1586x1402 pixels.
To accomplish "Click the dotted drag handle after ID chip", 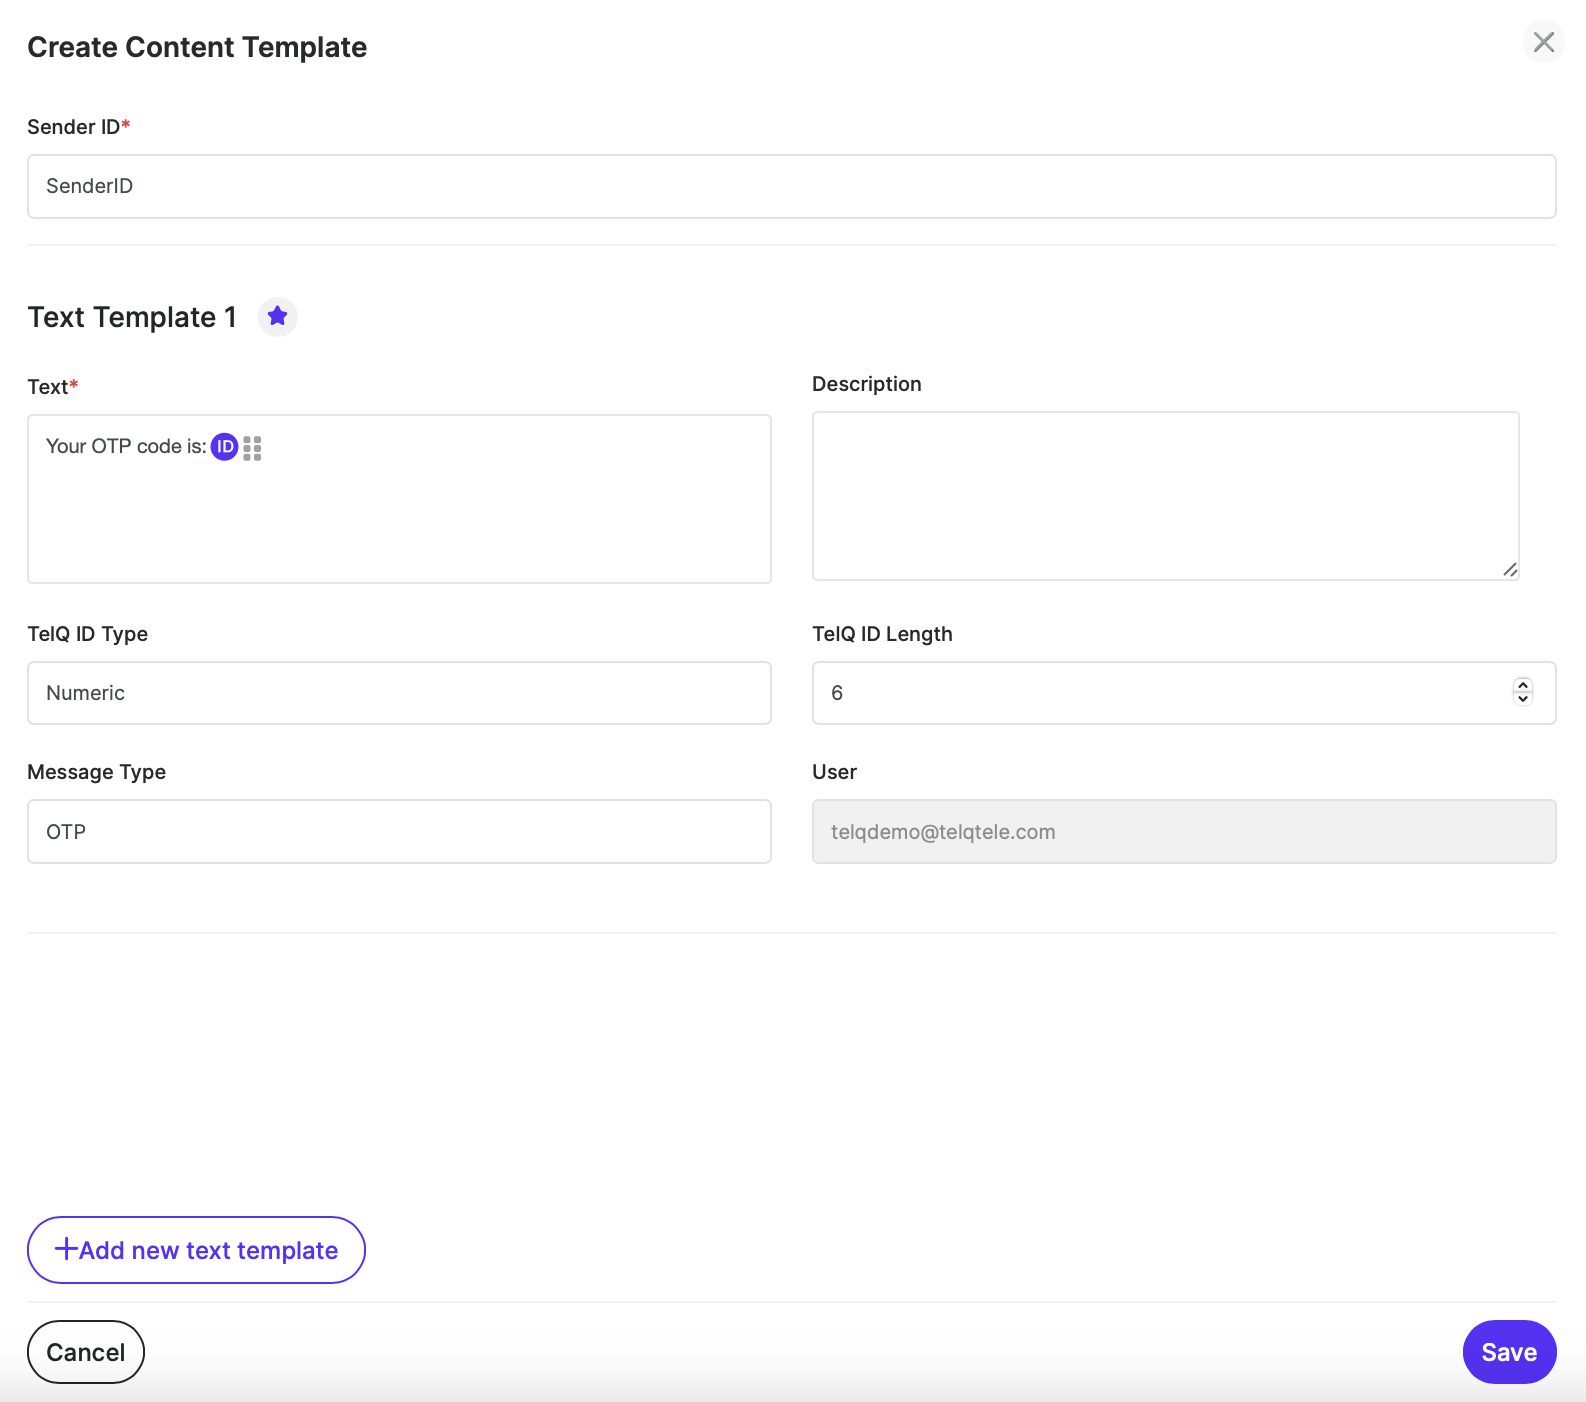I will (x=253, y=448).
